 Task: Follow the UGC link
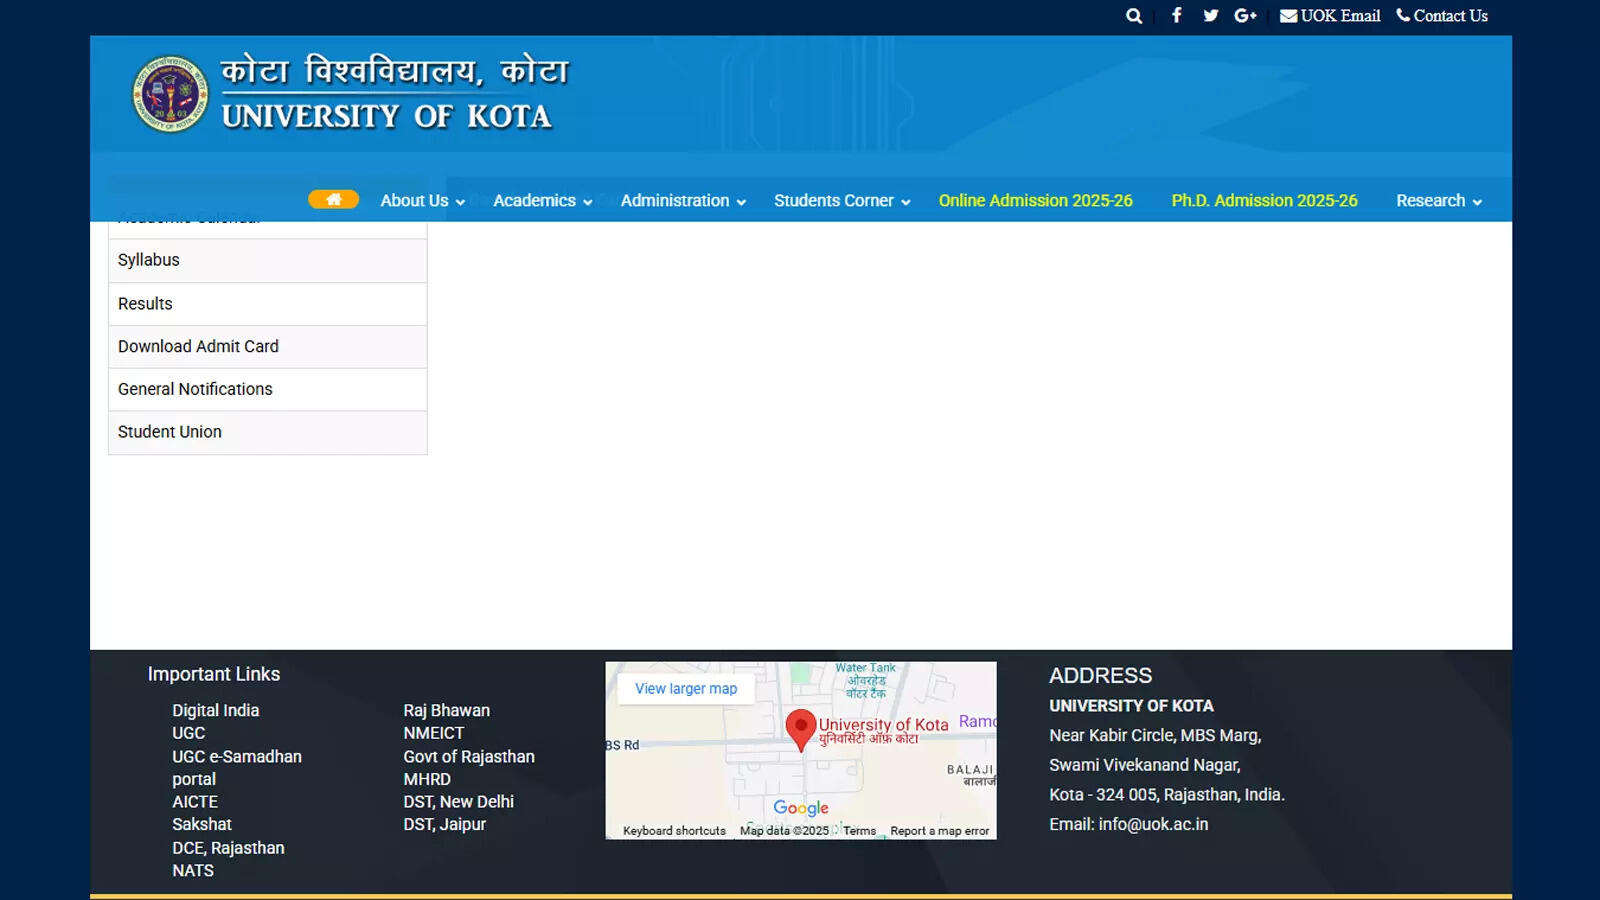[188, 733]
